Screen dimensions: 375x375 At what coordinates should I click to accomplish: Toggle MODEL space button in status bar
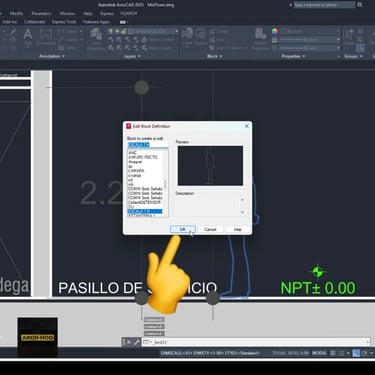319,353
